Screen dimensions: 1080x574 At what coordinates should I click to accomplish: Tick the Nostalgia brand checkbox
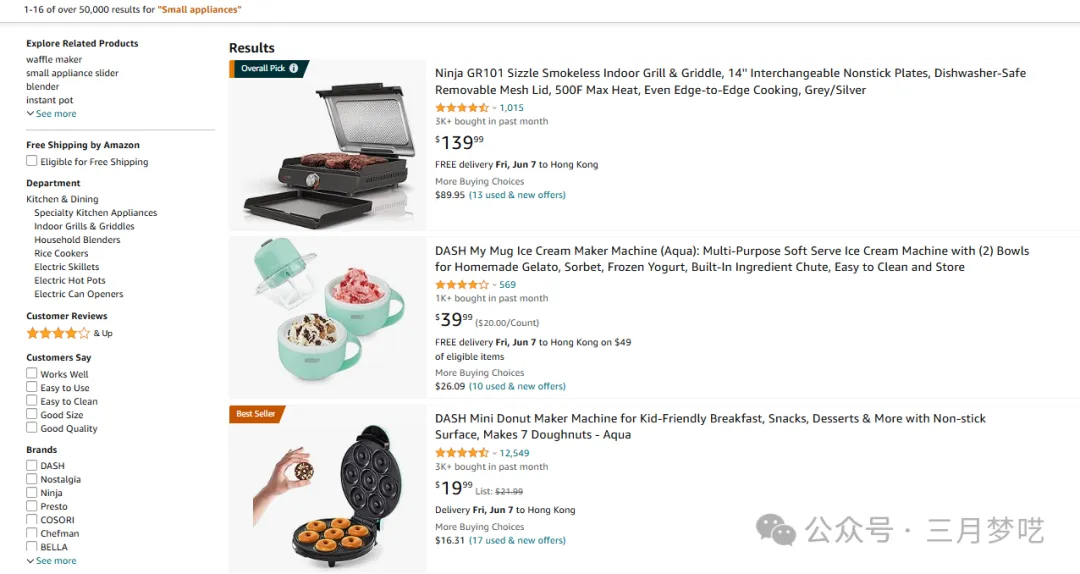(32, 479)
